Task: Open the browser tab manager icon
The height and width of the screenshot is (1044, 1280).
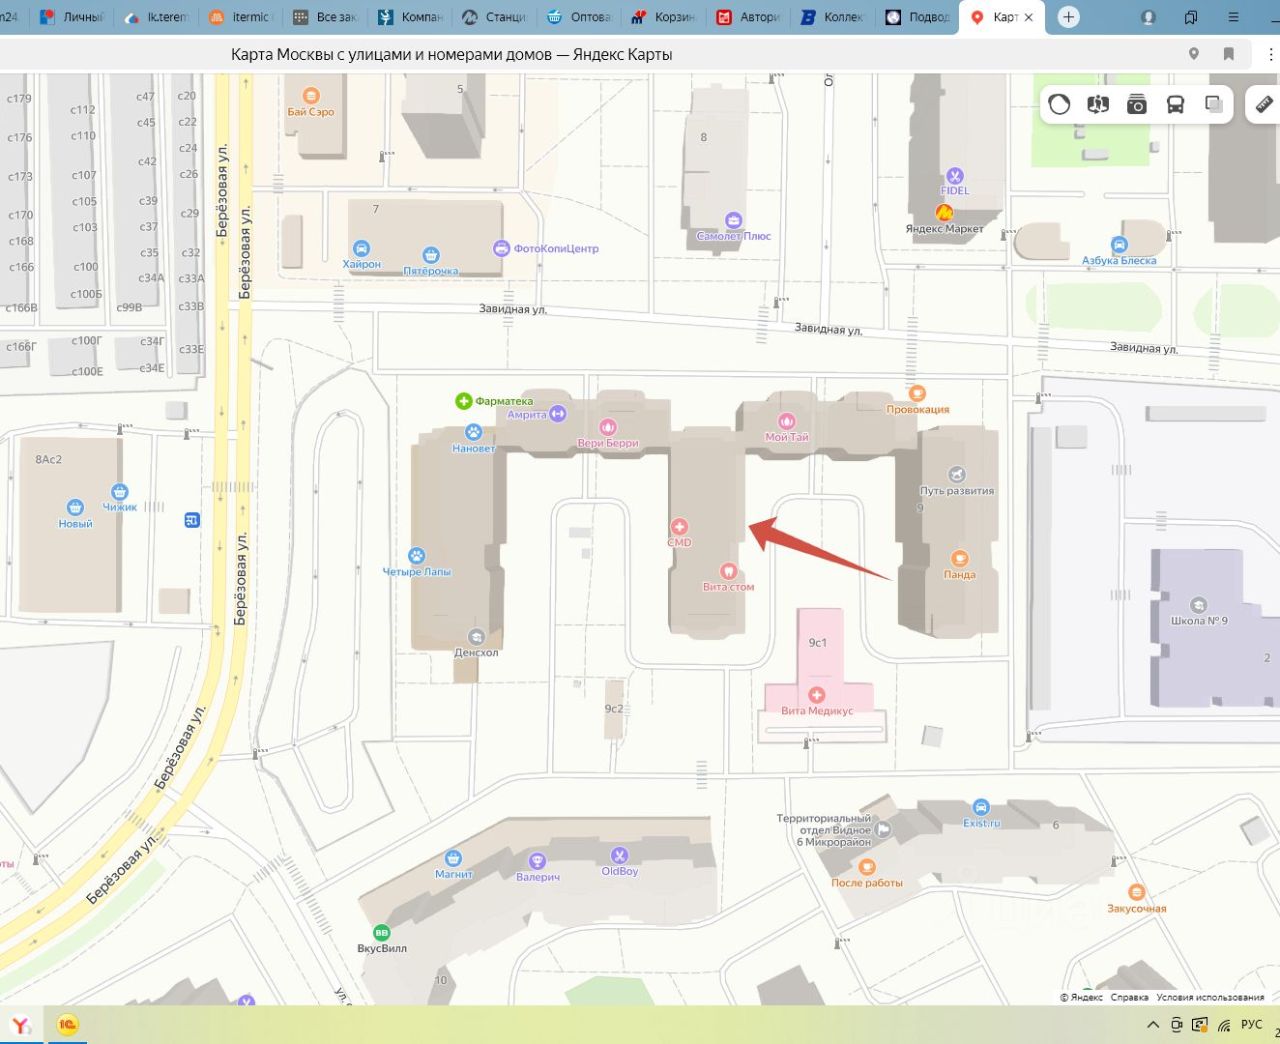Action: tap(1191, 17)
